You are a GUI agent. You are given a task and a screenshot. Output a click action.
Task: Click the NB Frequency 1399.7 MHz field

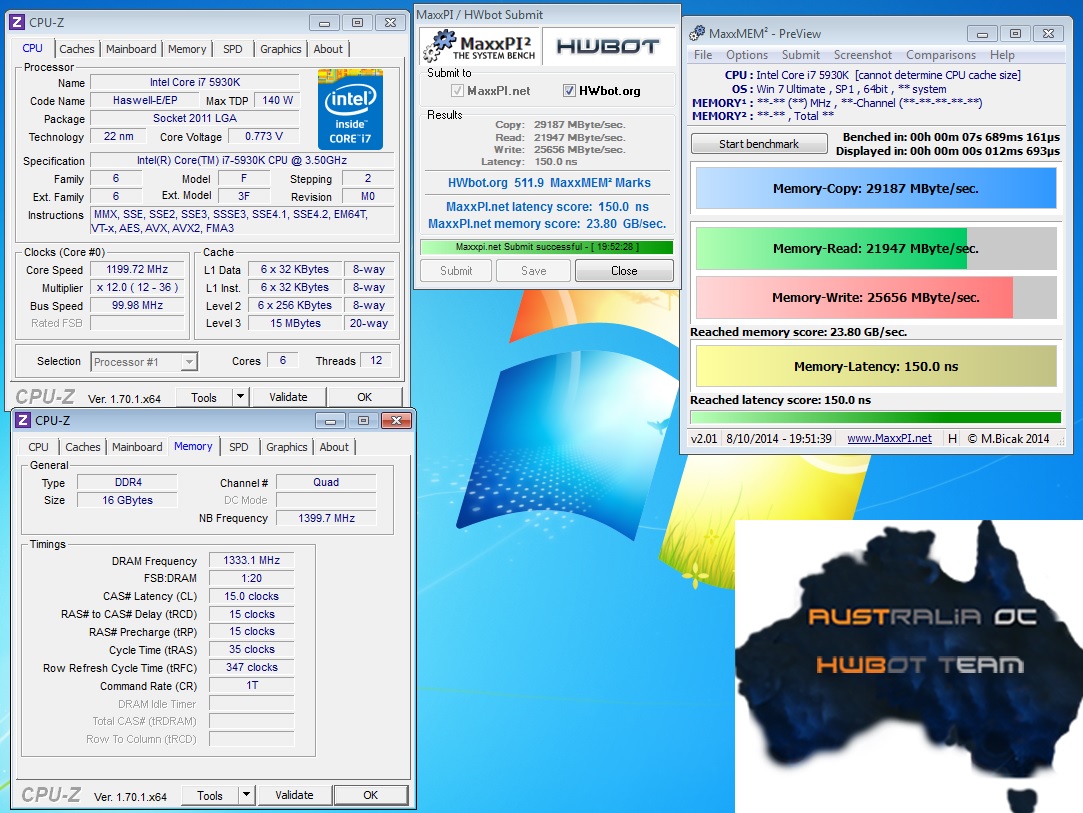[x=326, y=517]
